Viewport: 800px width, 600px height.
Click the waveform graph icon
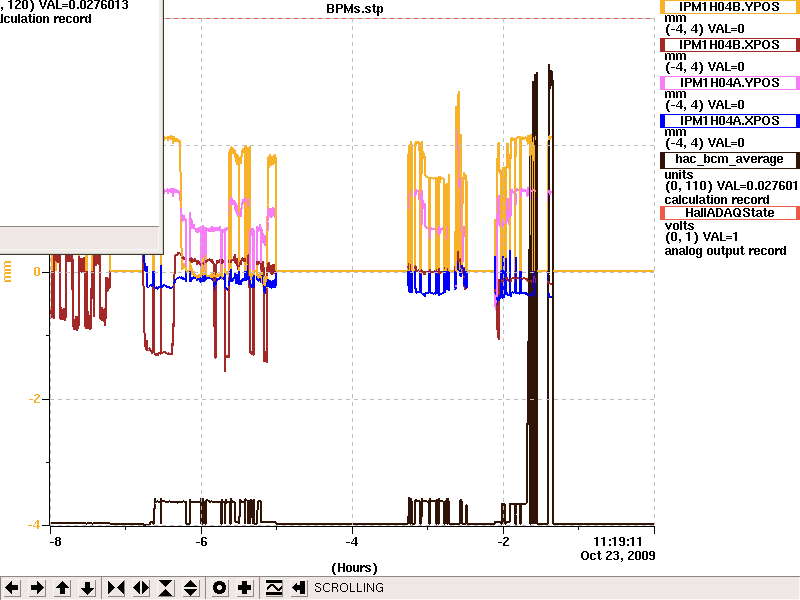click(x=274, y=588)
